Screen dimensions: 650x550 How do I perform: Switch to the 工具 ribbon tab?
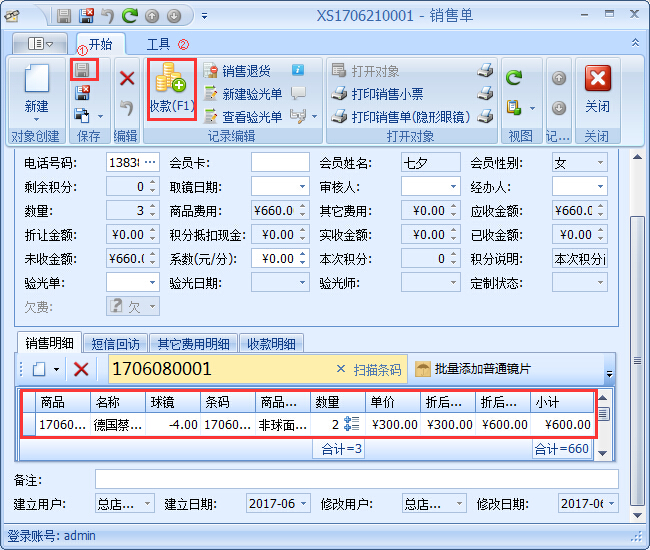[159, 44]
